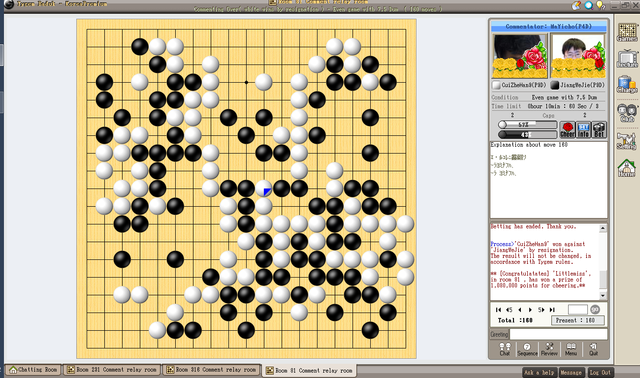Step back one move
Image resolution: width=640 pixels, height=378 pixels.
click(x=520, y=310)
